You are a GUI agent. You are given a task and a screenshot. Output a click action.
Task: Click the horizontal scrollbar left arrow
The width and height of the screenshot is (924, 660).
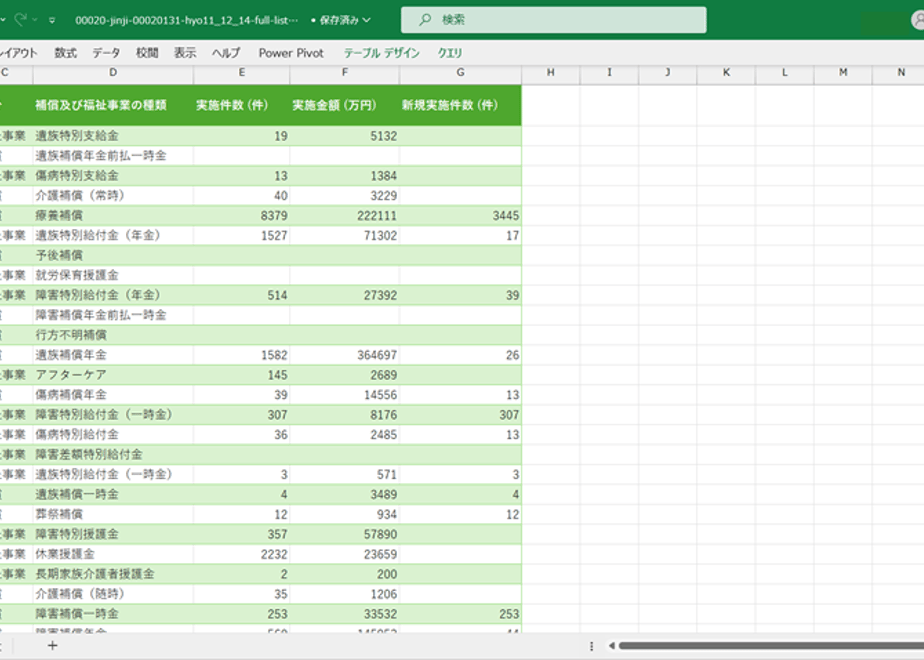point(612,646)
